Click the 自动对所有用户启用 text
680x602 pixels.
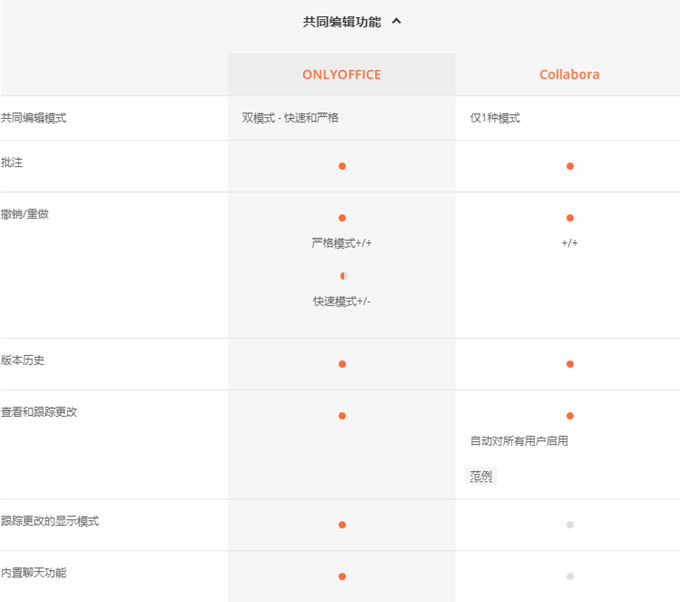pos(519,441)
